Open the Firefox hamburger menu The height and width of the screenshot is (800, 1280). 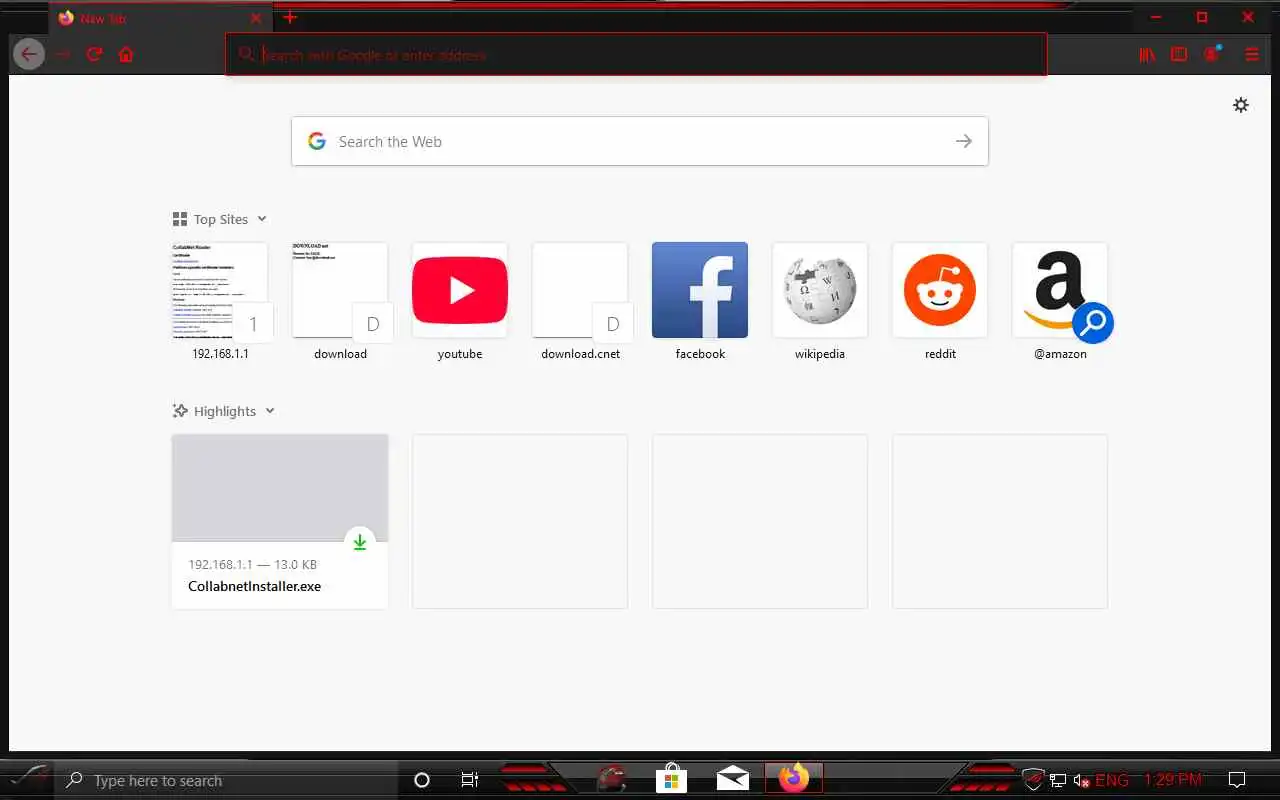(x=1252, y=54)
